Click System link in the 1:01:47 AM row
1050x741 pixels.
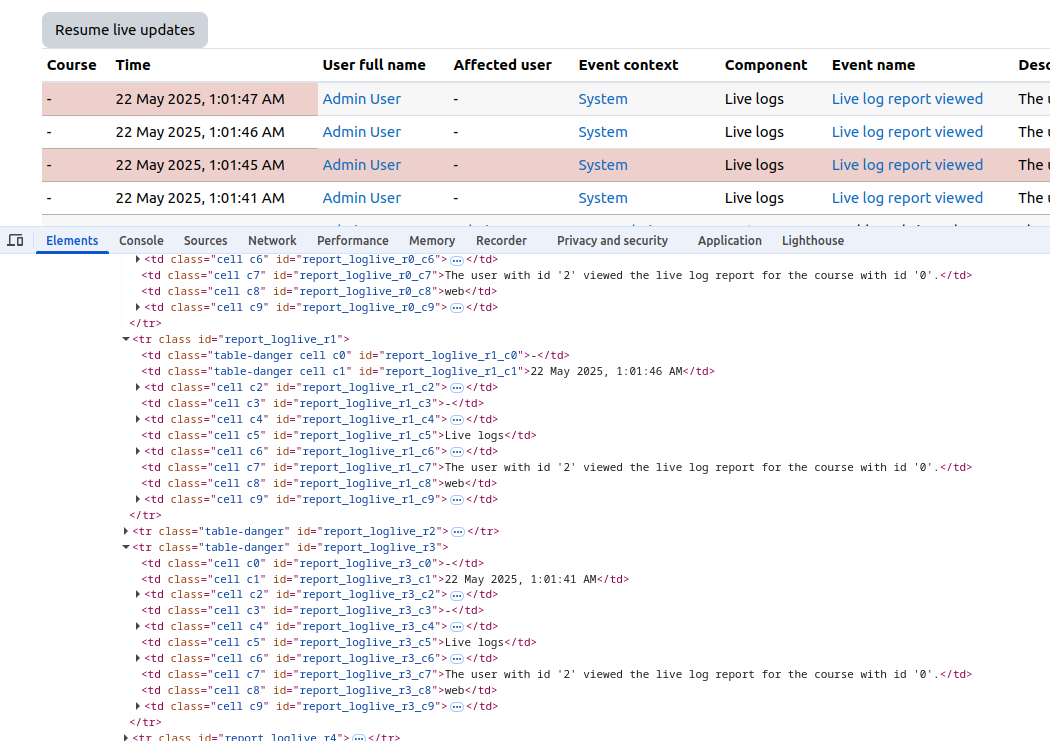click(x=603, y=99)
